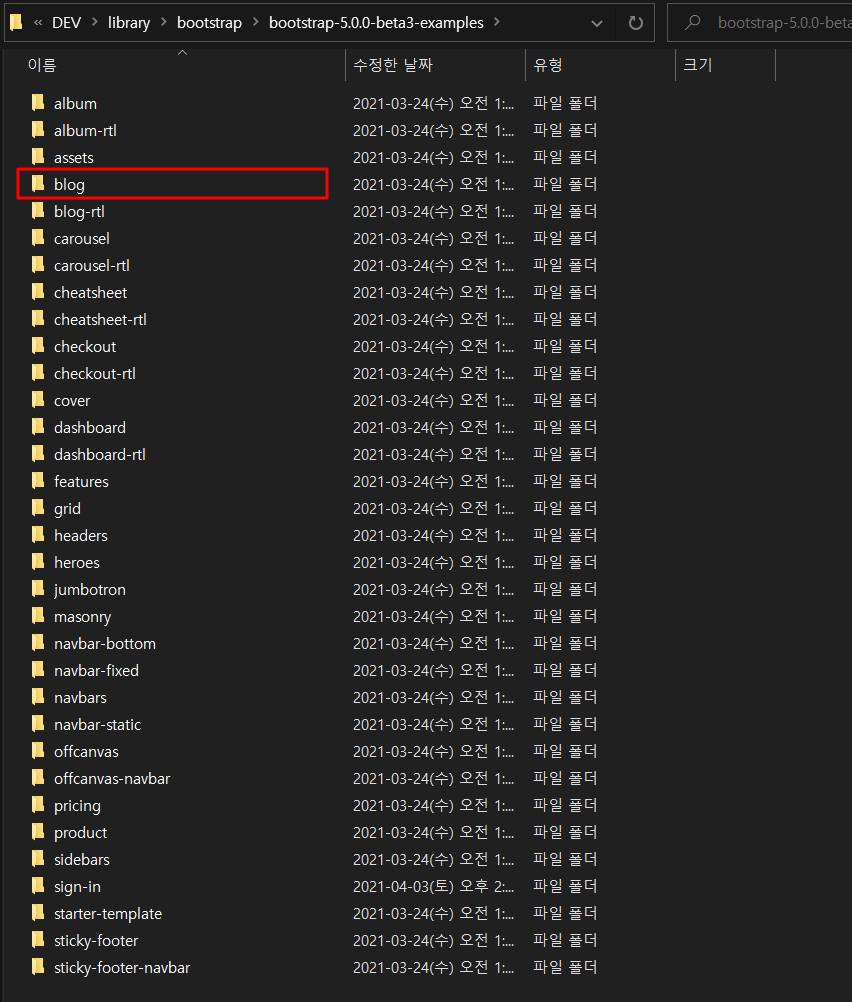This screenshot has height=1002, width=852.
Task: Expand hidden parent folders double-chevron
Action: point(38,22)
